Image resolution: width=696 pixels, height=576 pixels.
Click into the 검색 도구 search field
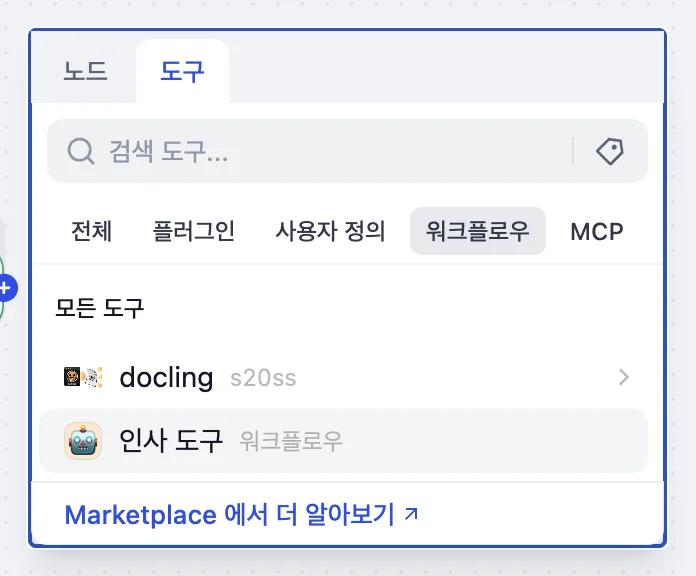coord(330,151)
